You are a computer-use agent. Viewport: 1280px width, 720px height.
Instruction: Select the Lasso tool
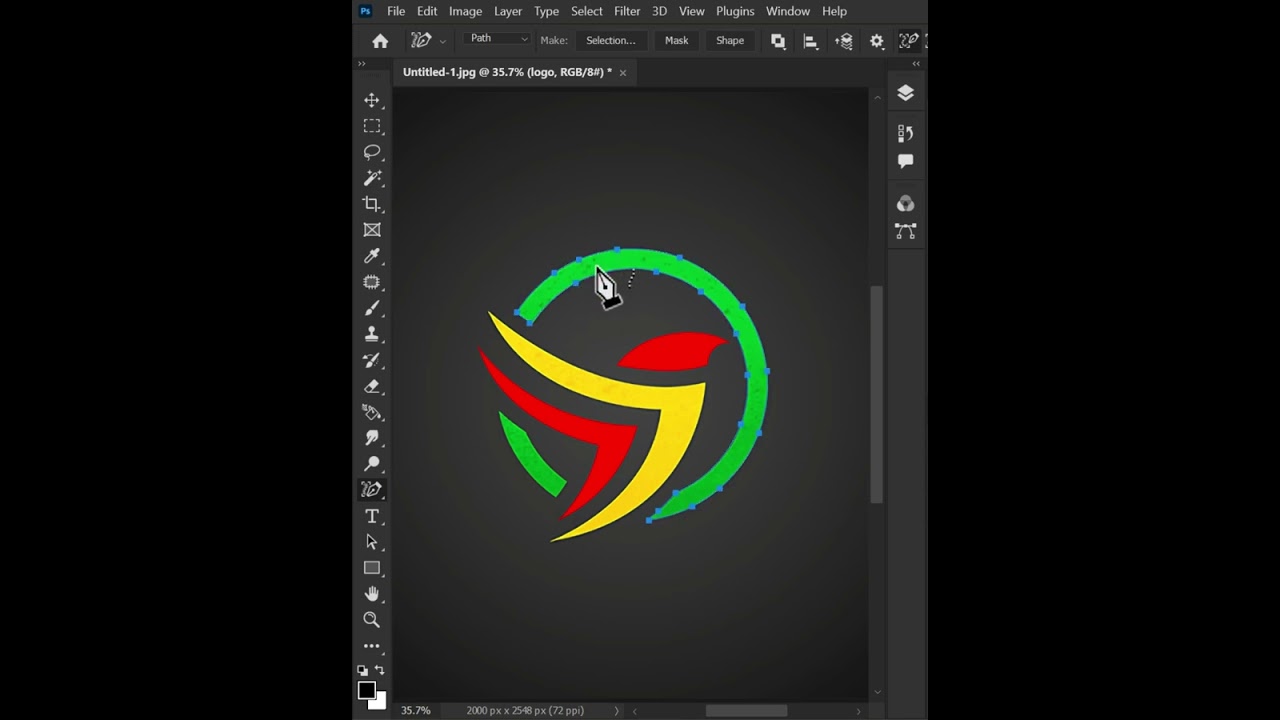coord(372,152)
